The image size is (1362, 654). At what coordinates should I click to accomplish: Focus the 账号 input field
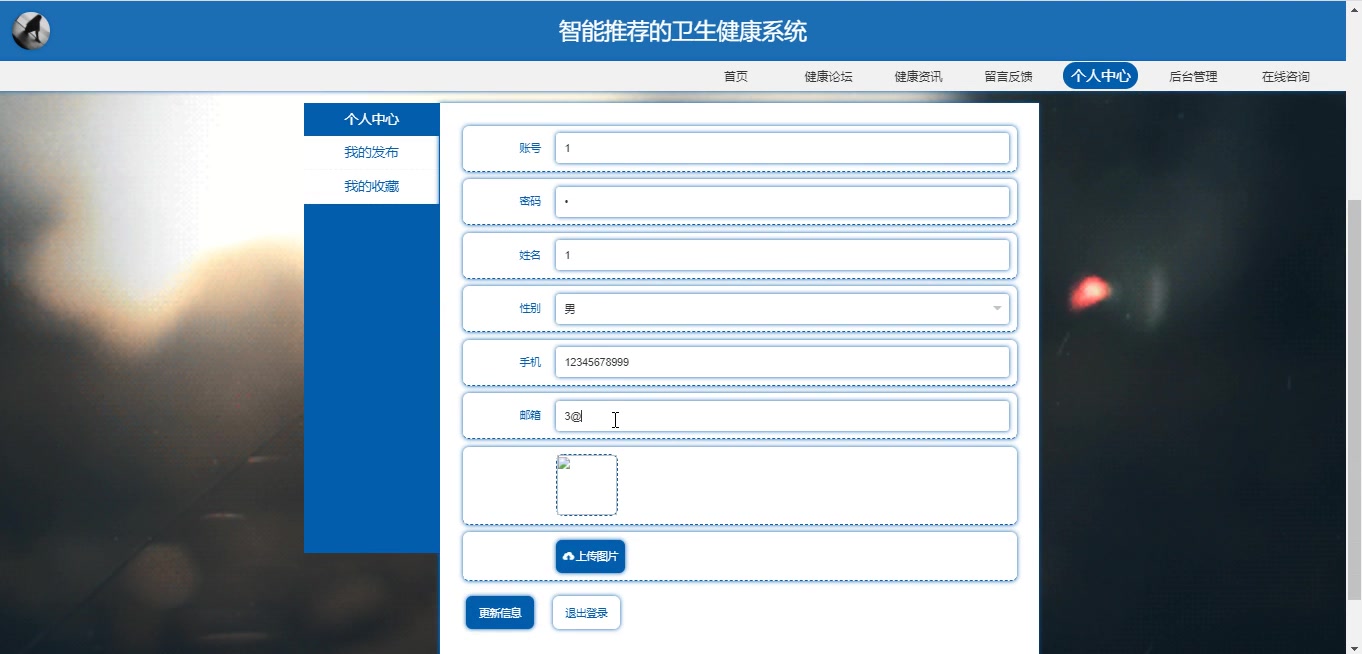click(782, 148)
